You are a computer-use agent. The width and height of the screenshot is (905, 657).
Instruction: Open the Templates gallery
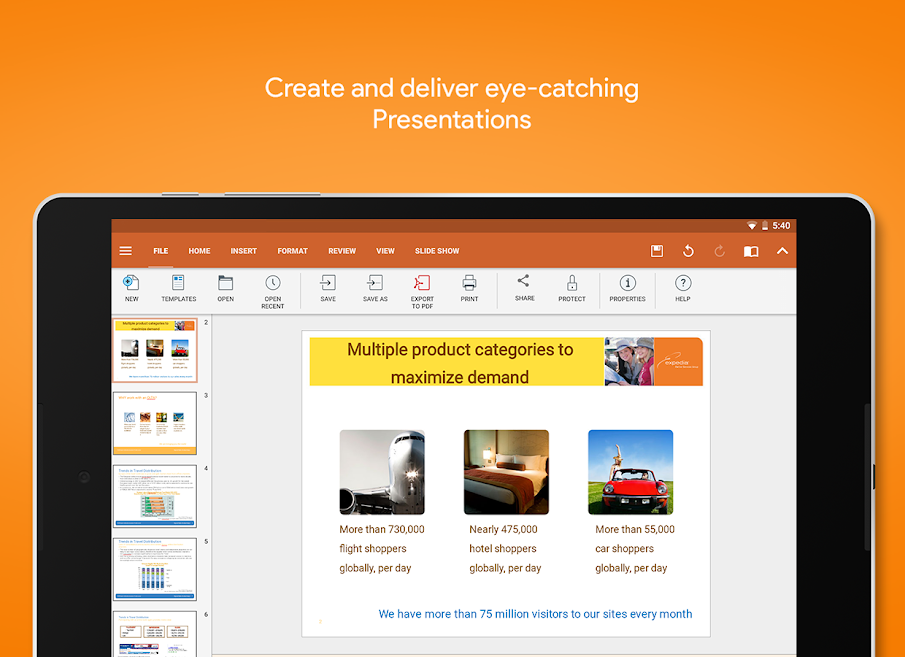click(179, 284)
